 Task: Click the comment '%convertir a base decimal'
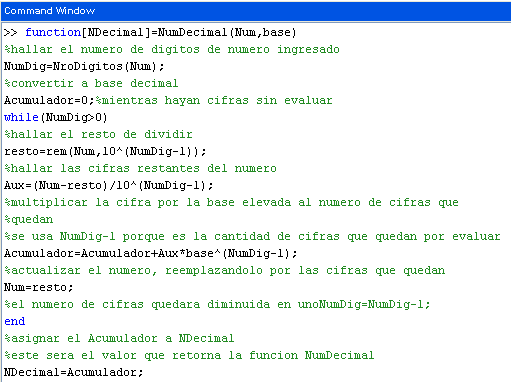[x=91, y=83]
